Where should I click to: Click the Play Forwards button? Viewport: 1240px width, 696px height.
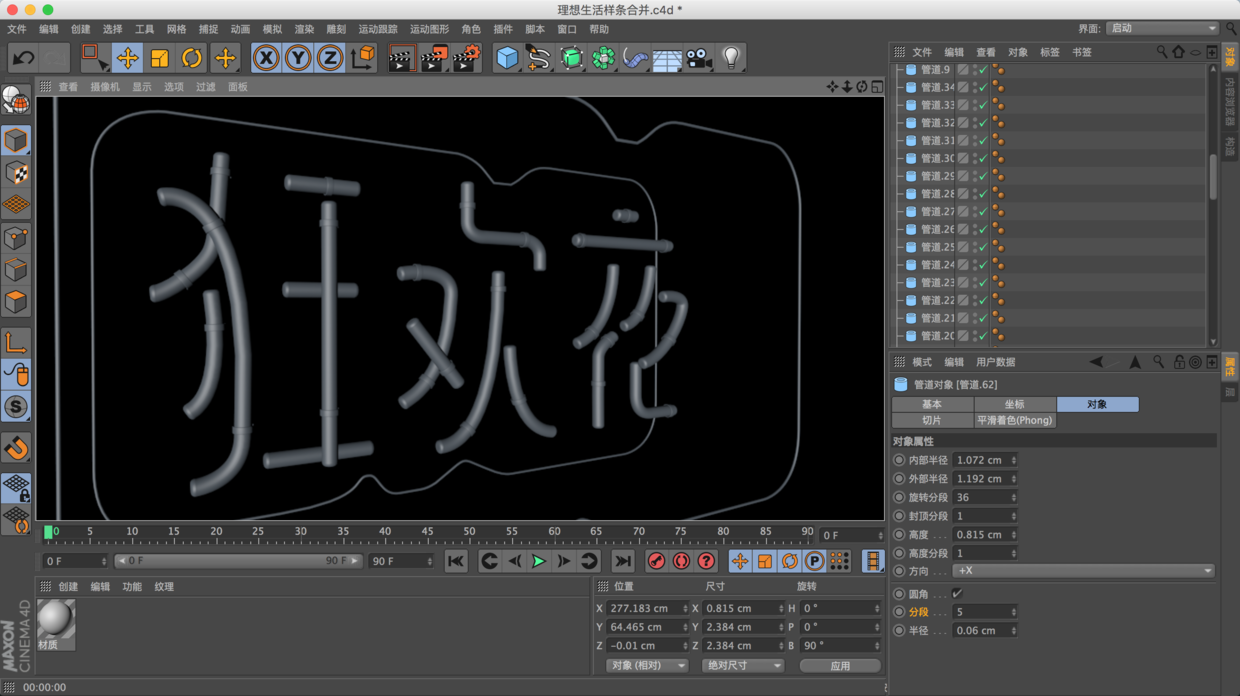pyautogui.click(x=539, y=562)
